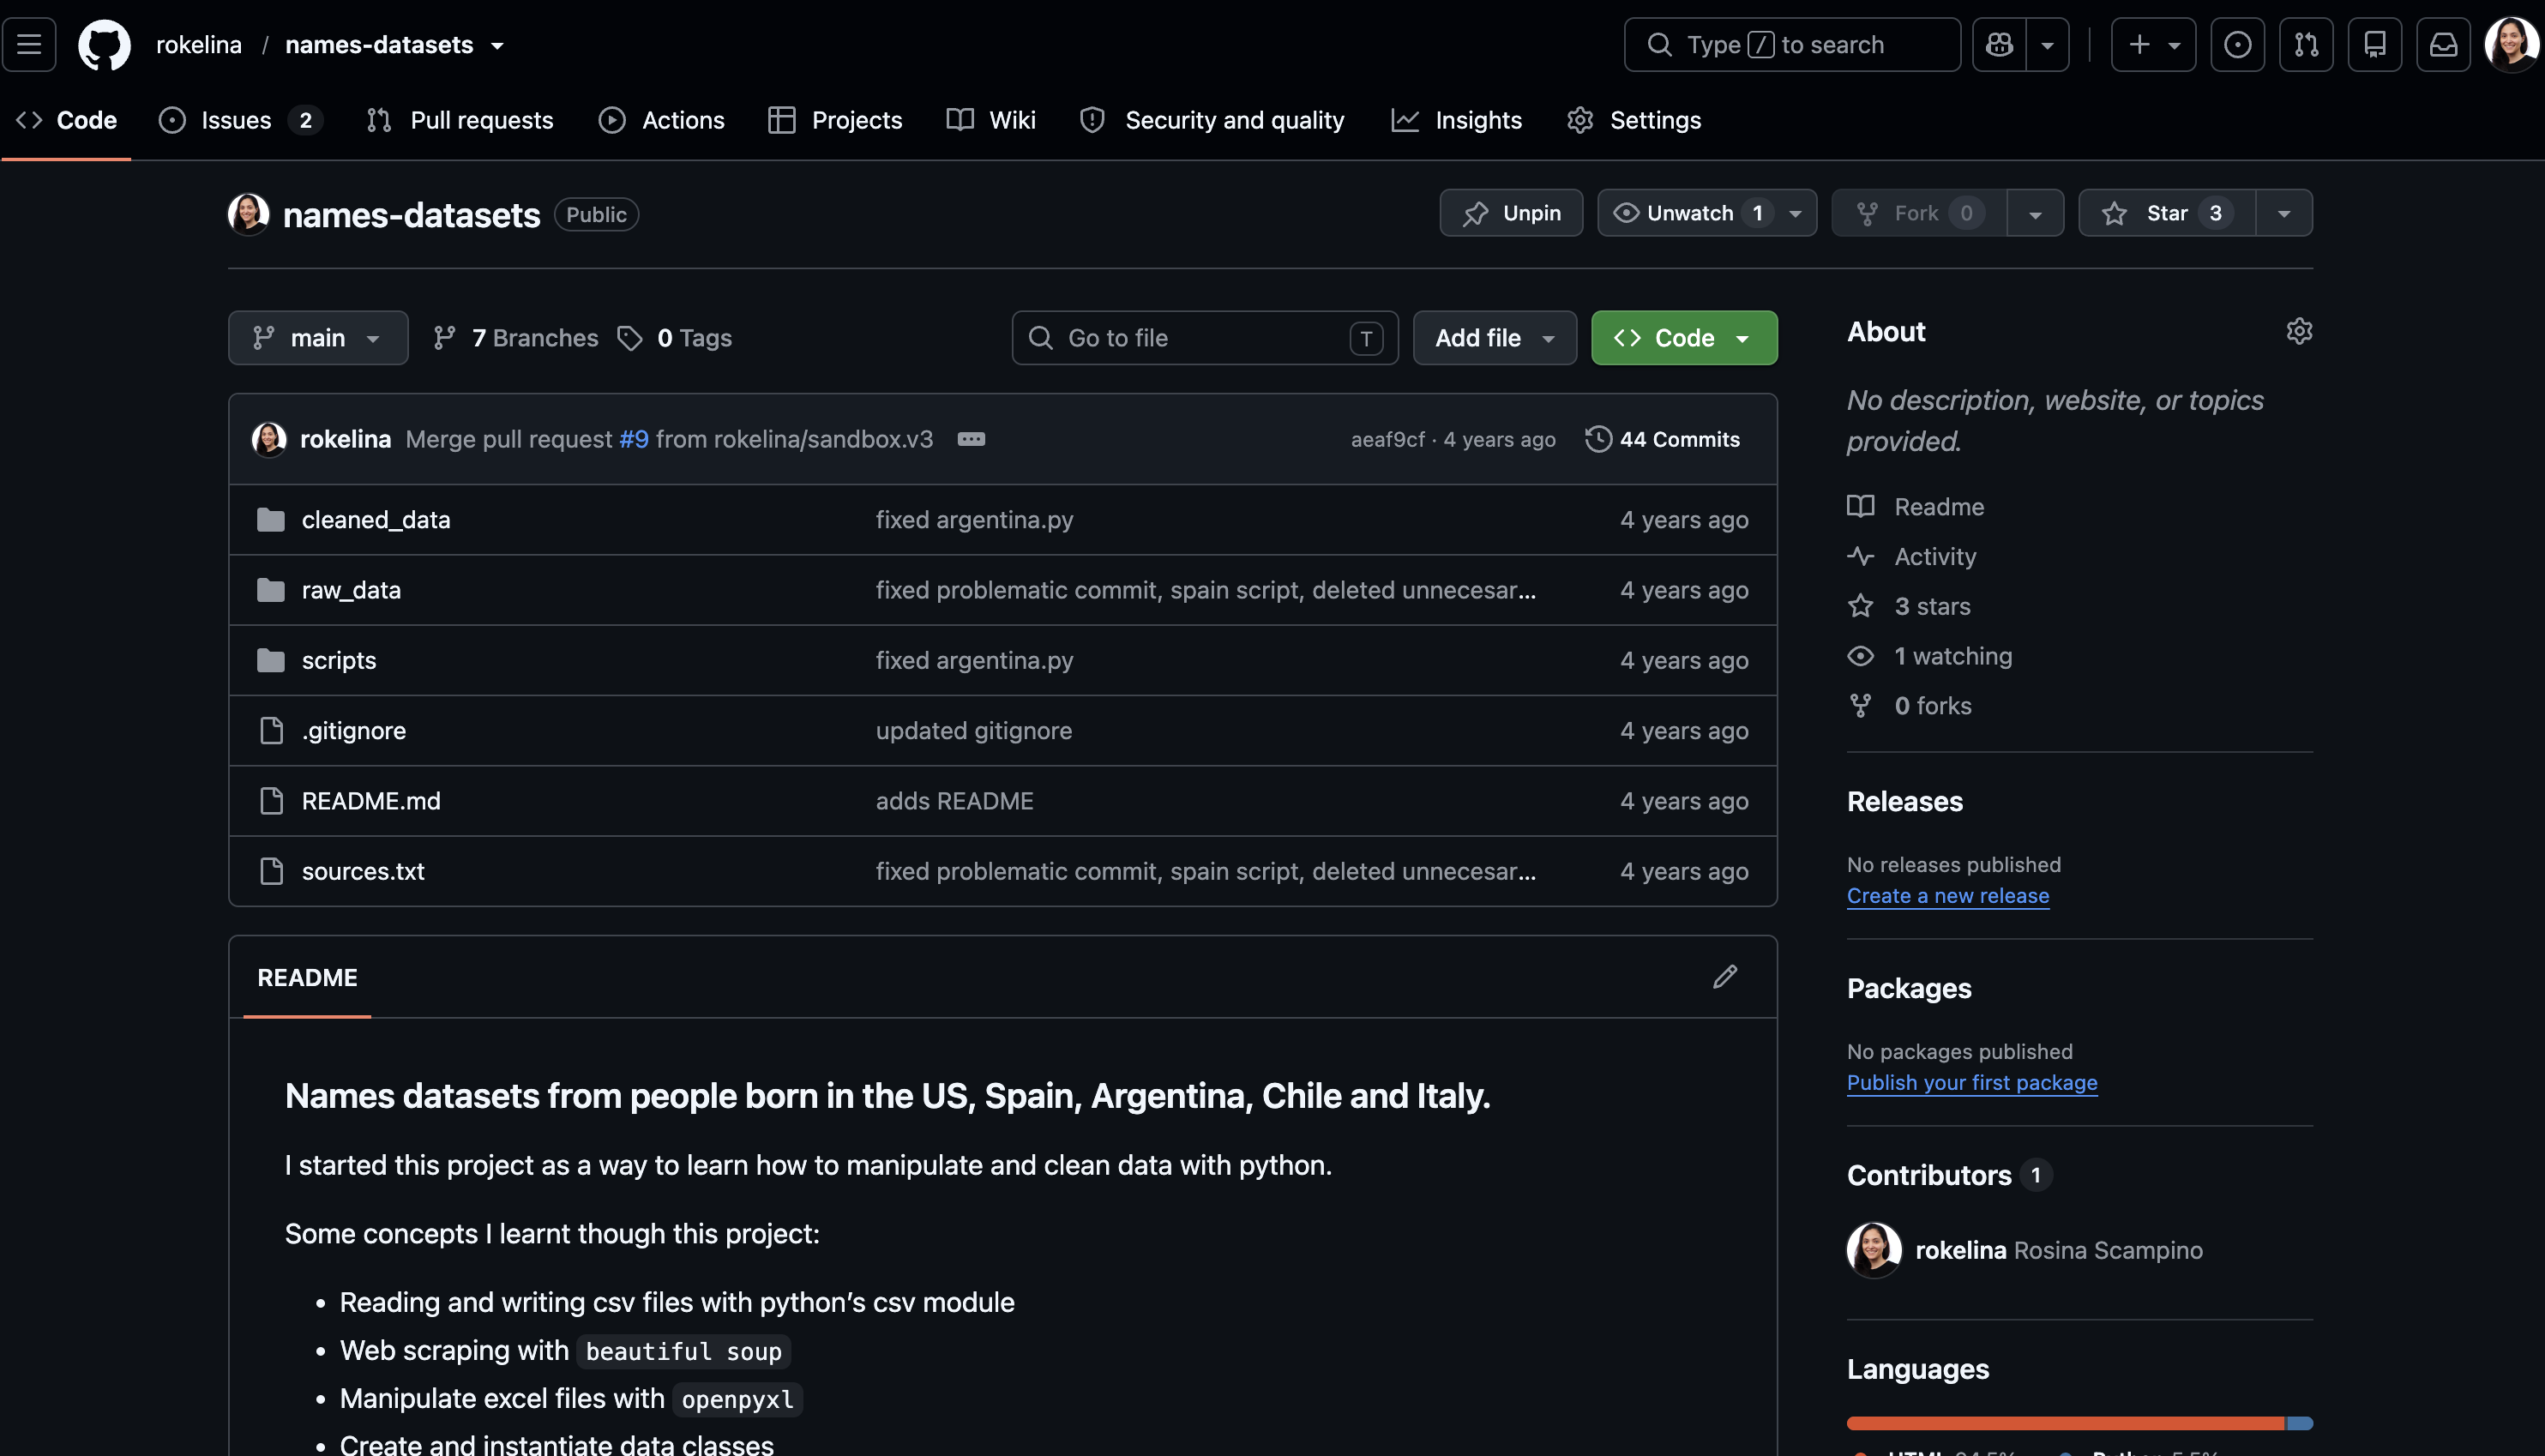Open the create new plus dropdown
The width and height of the screenshot is (2545, 1456).
2153,45
